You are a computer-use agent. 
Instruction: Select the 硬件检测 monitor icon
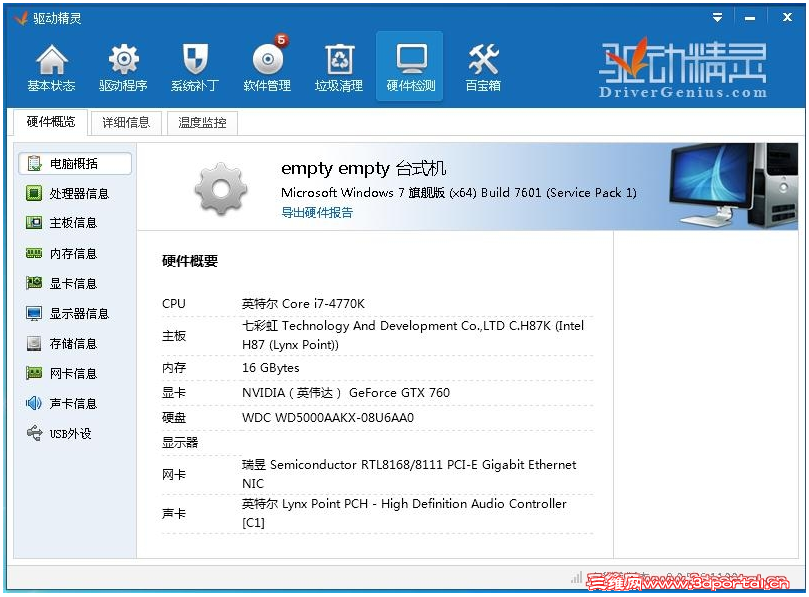tap(410, 66)
